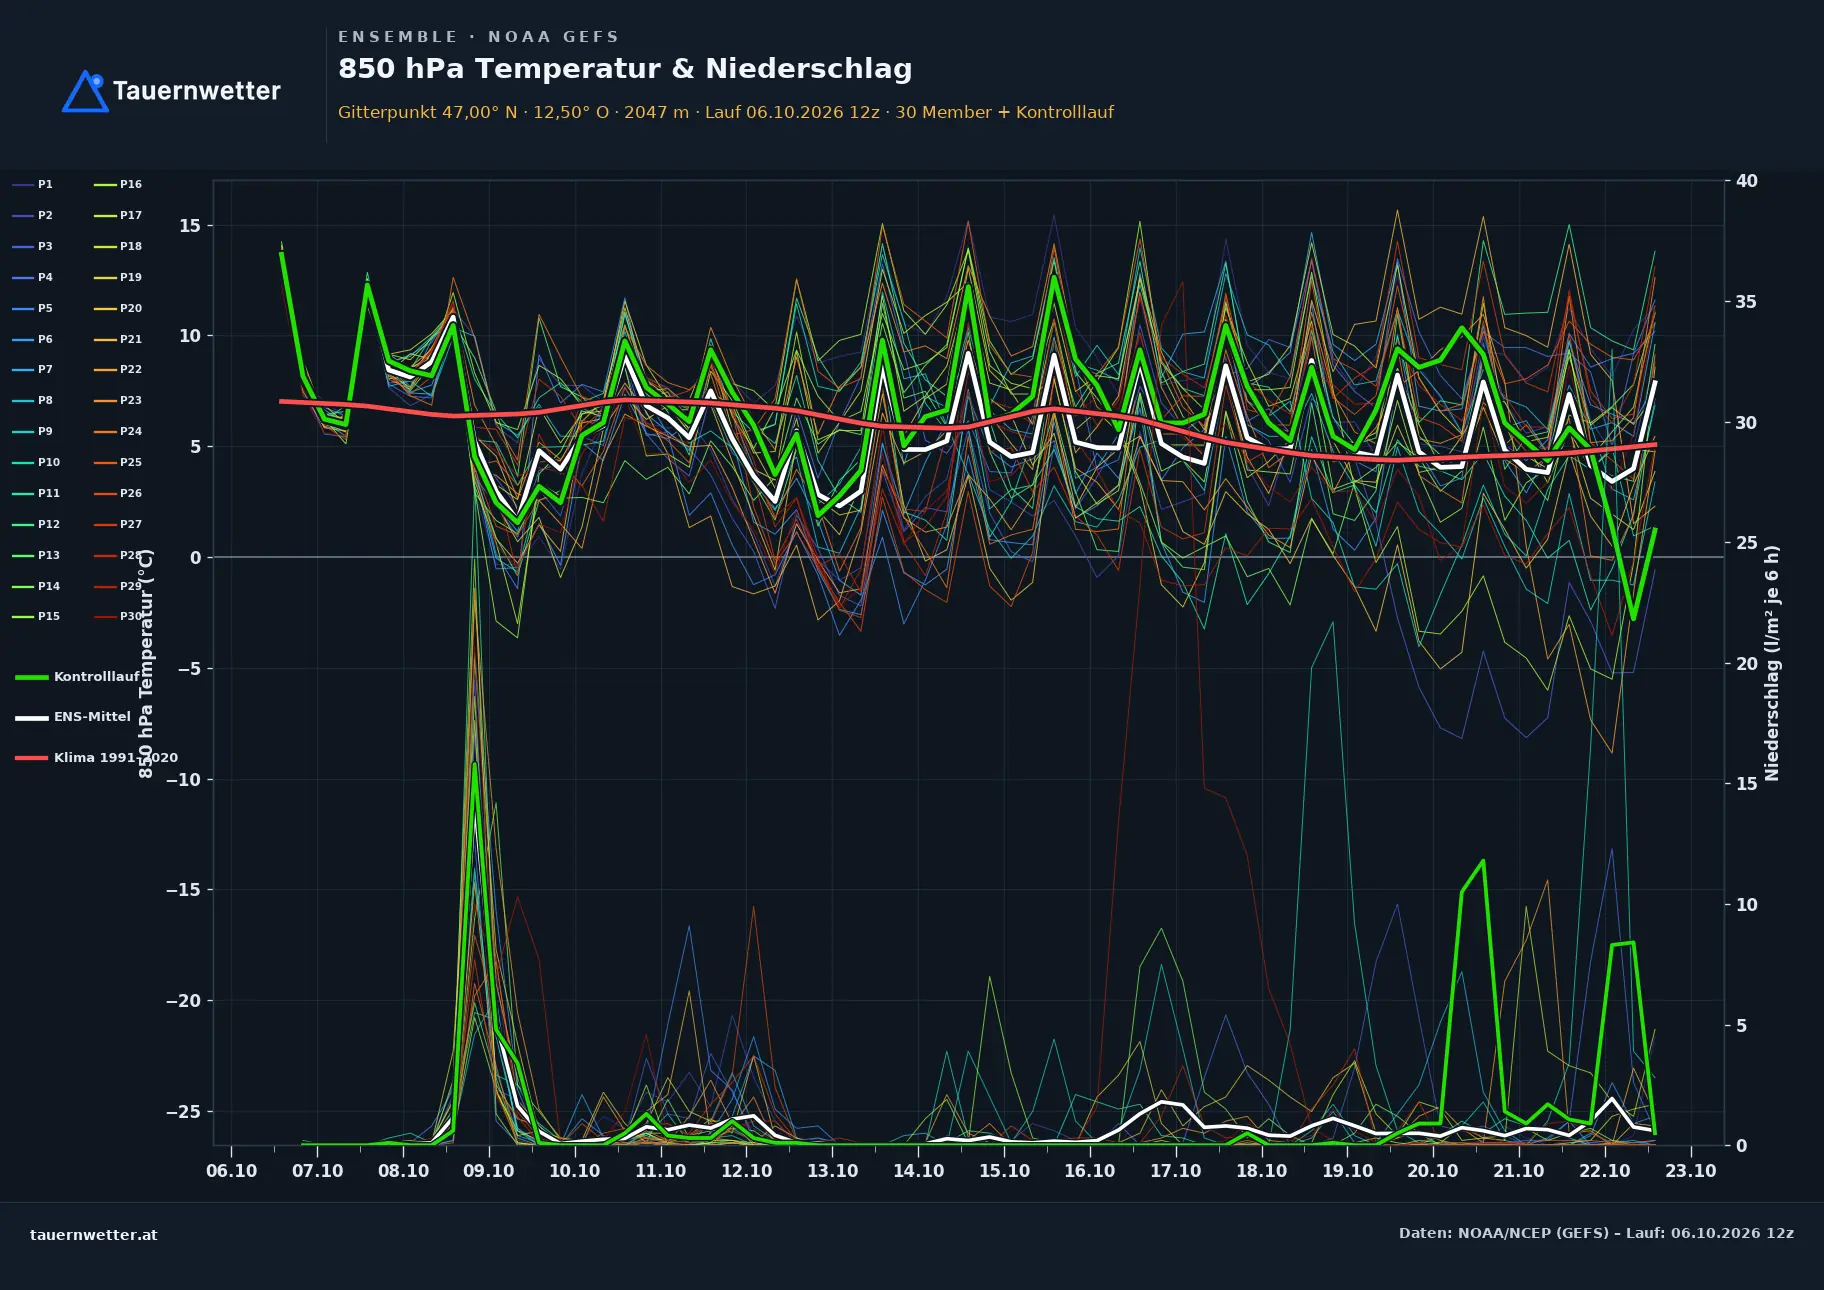Select the P19 legend entry

[x=118, y=277]
